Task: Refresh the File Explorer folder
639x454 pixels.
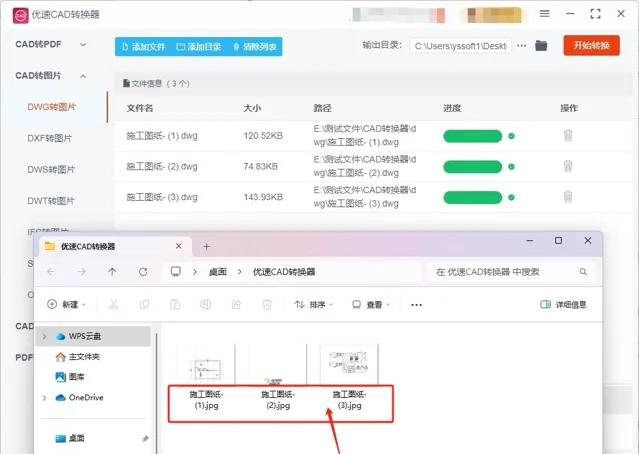Action: 143,272
